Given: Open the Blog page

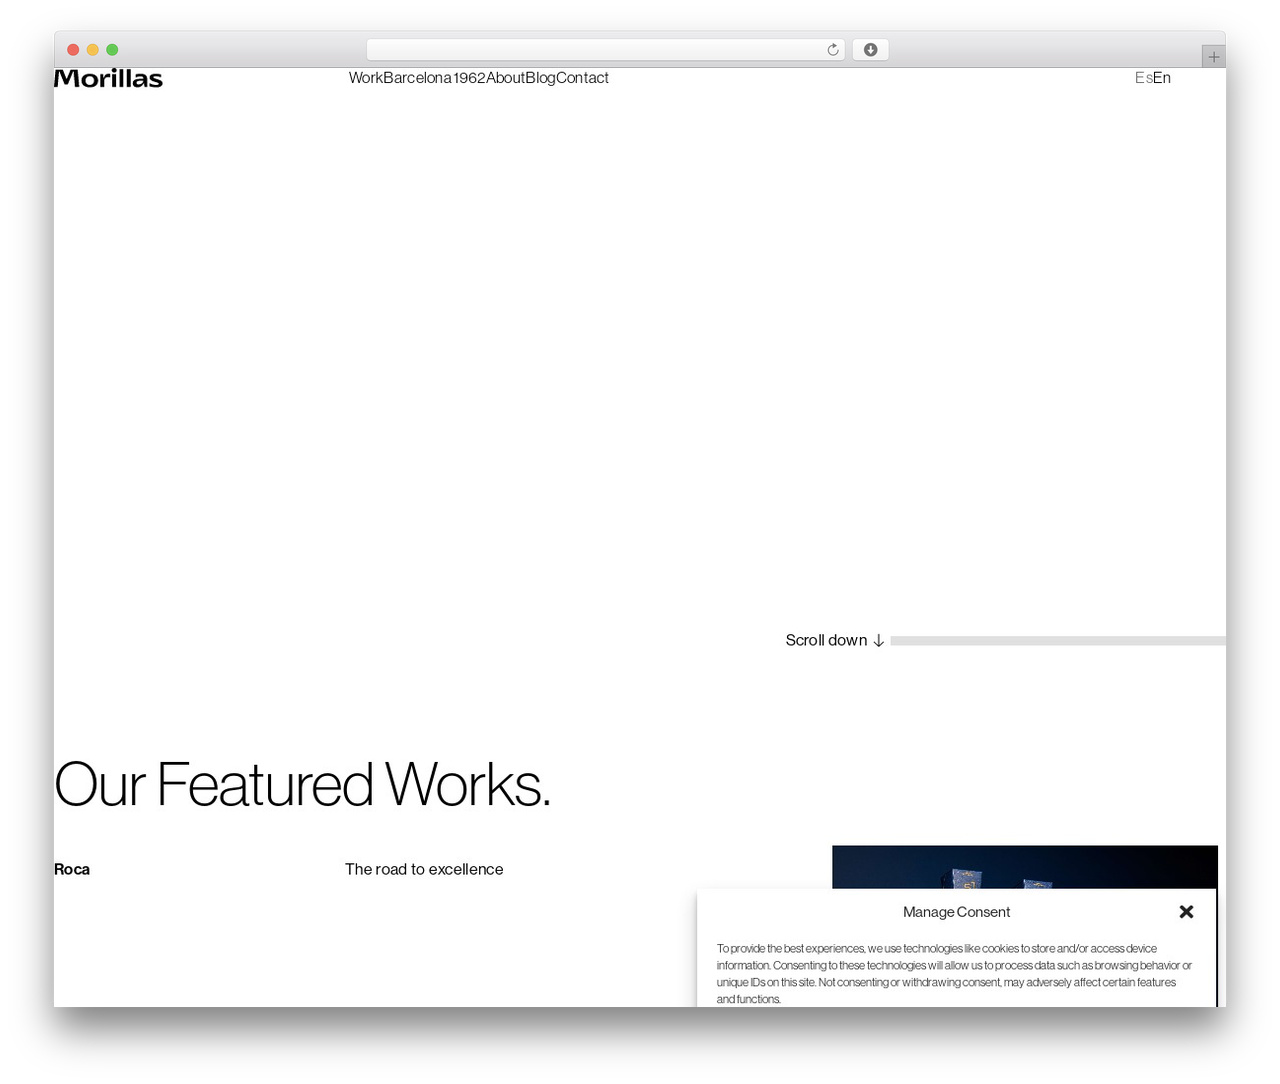Looking at the screenshot, I should point(541,78).
